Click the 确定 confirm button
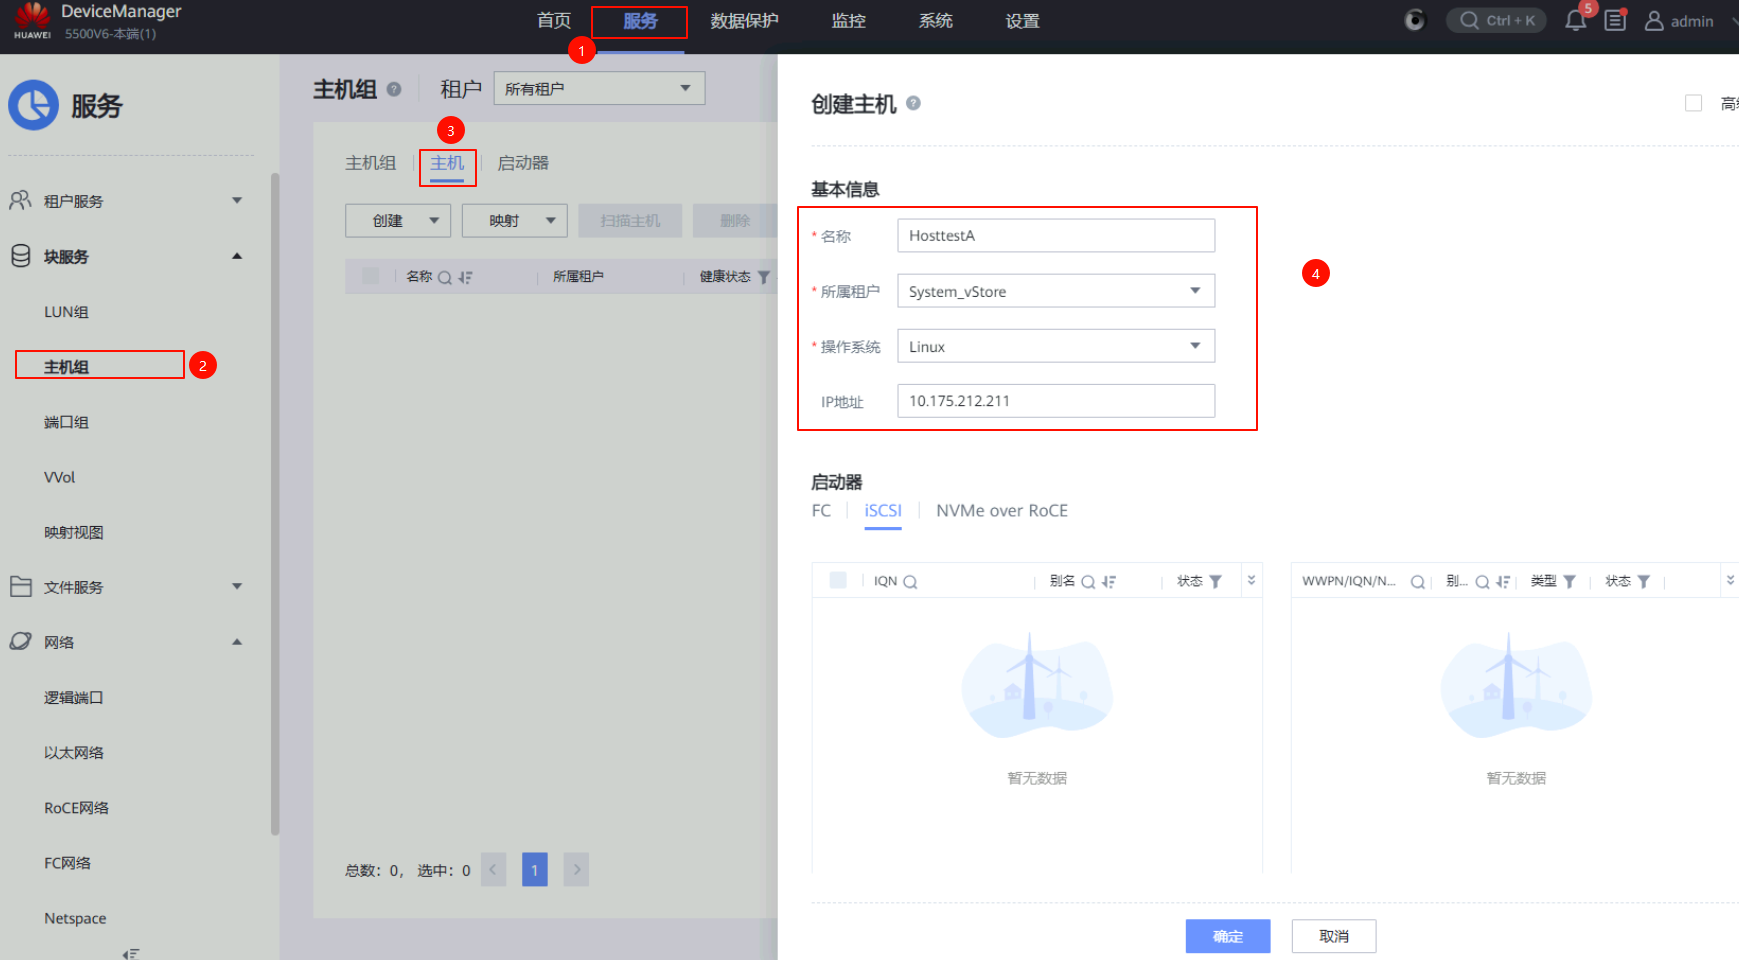 pyautogui.click(x=1227, y=936)
